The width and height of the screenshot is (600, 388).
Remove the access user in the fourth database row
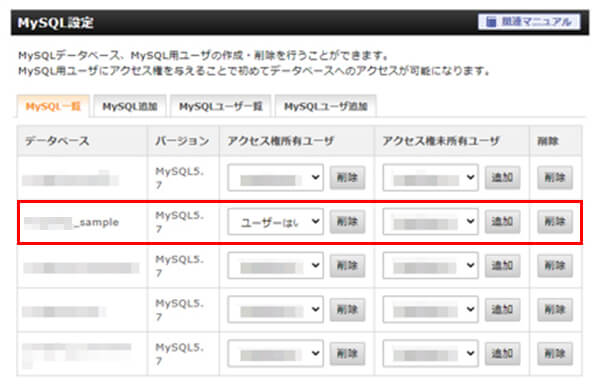click(x=347, y=310)
